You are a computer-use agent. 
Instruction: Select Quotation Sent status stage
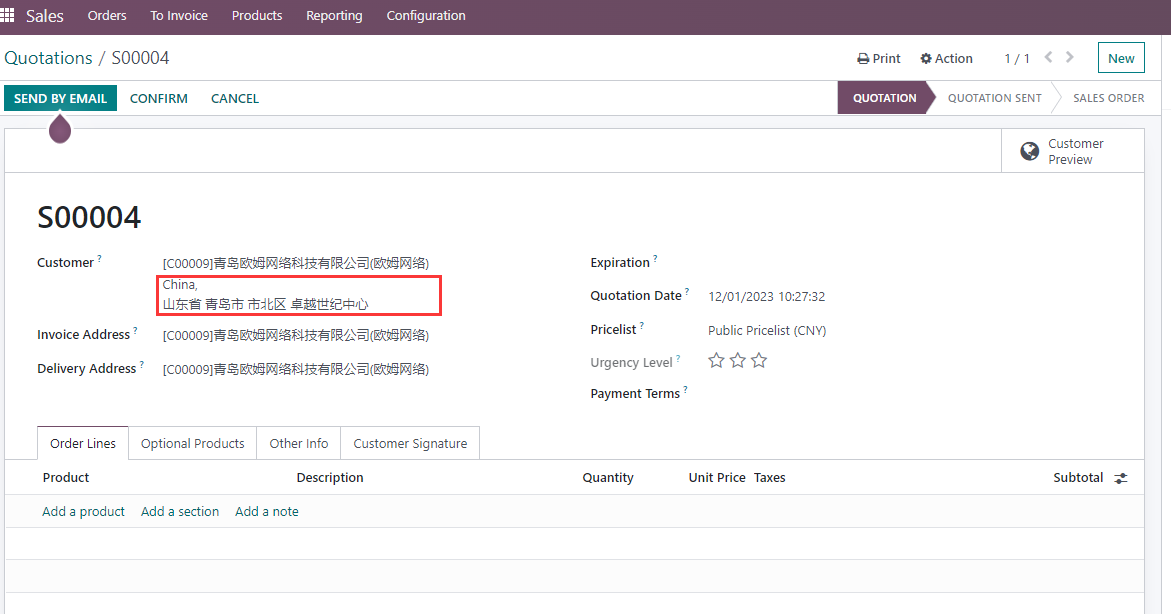coord(994,98)
